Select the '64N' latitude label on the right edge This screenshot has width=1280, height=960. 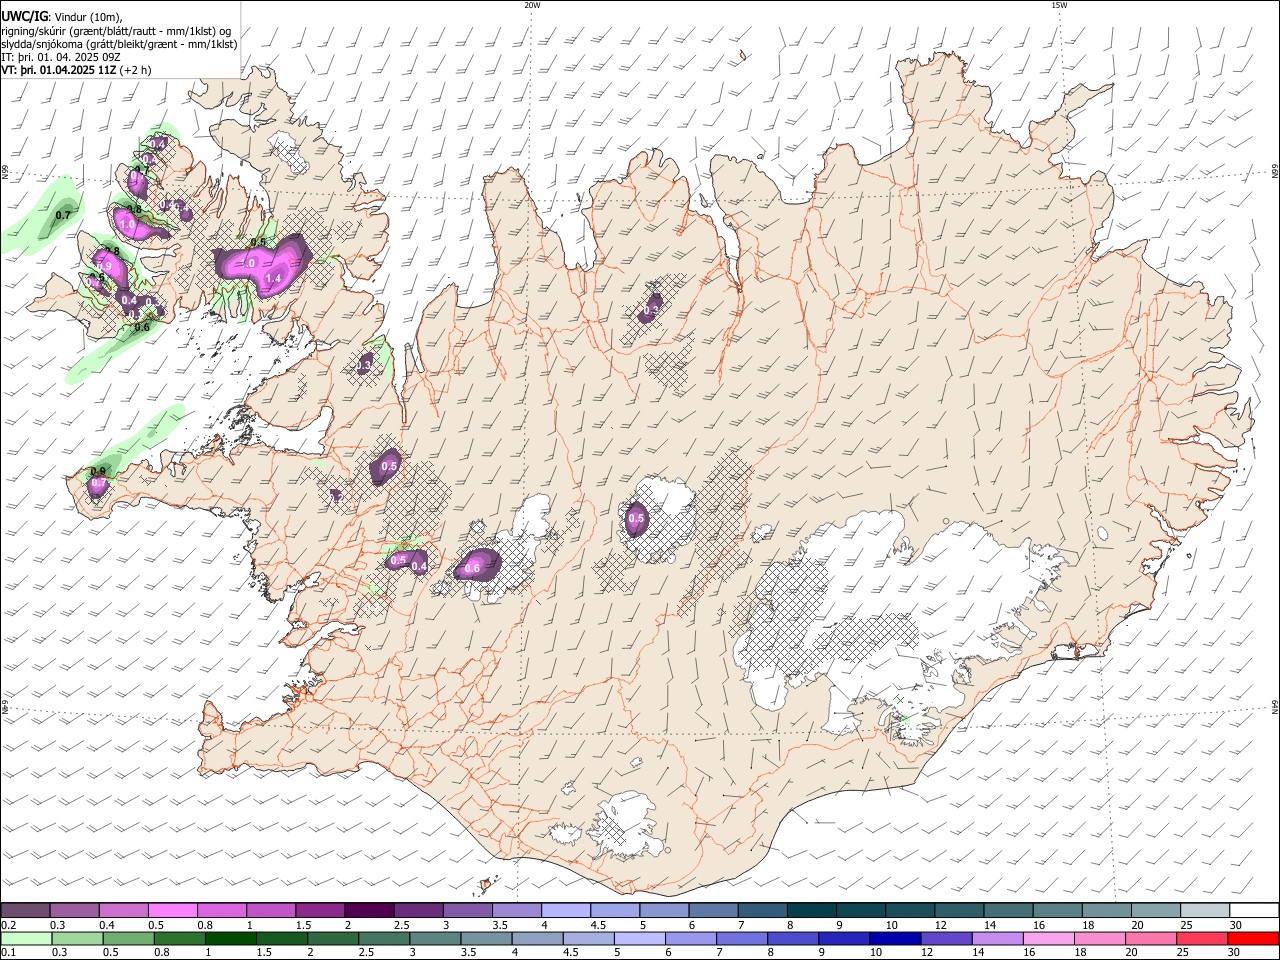coord(1275,706)
